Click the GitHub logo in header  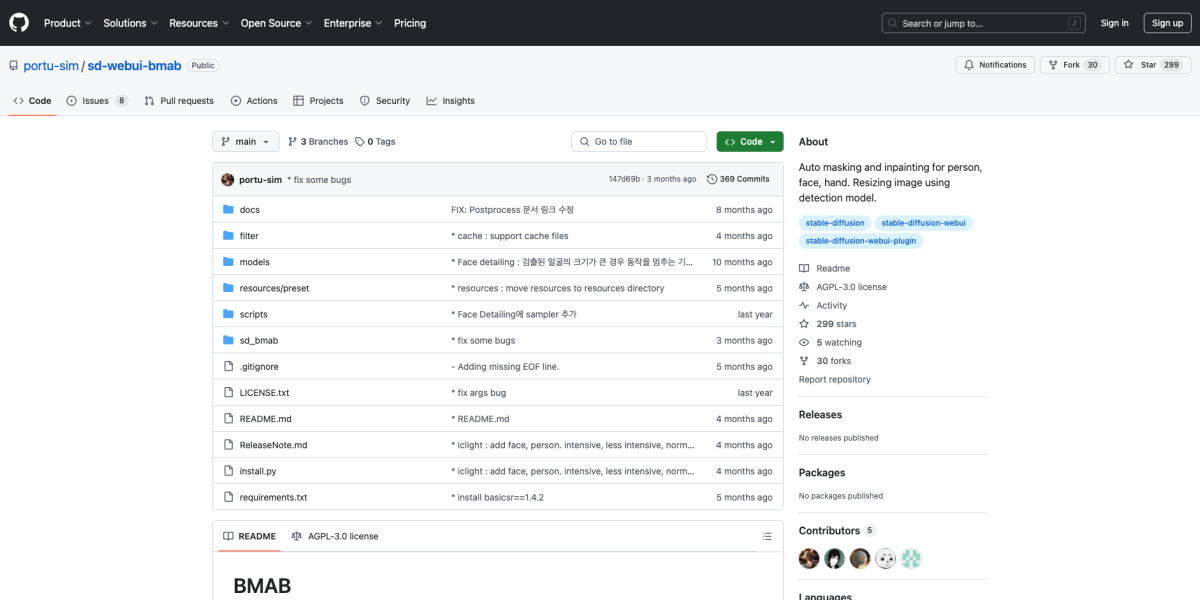[x=19, y=23]
